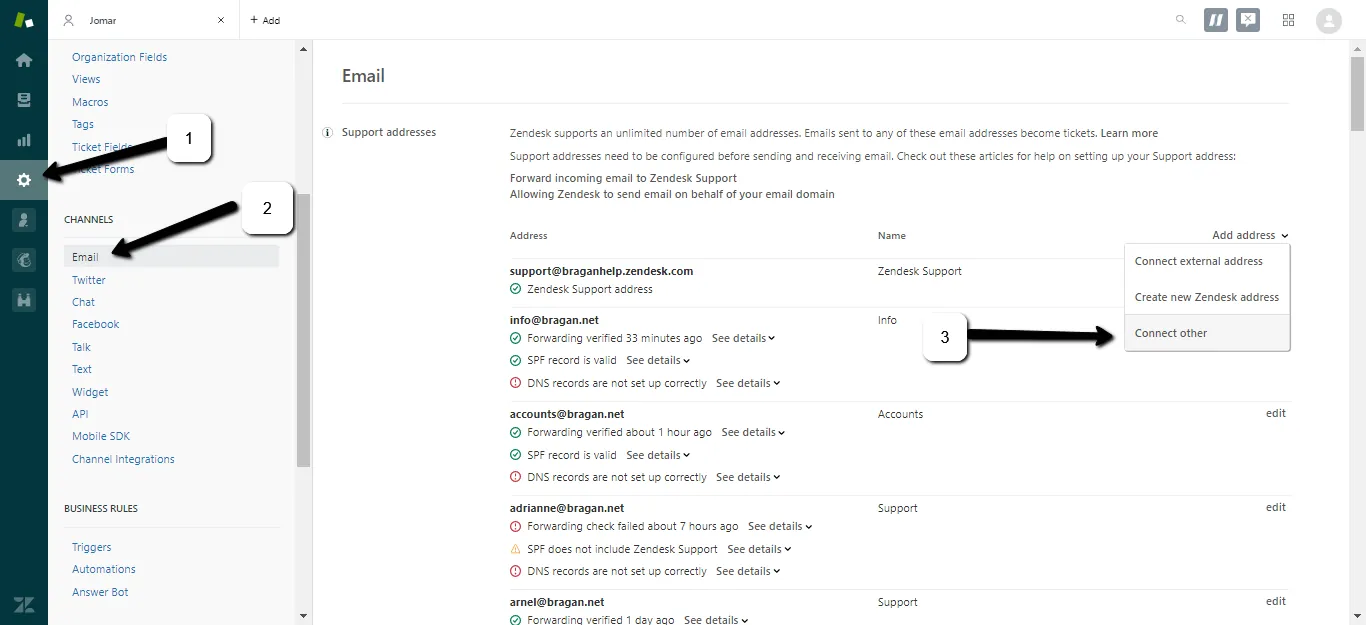Image resolution: width=1366 pixels, height=625 pixels.
Task: Open Tags in admin menu
Action: (x=83, y=125)
